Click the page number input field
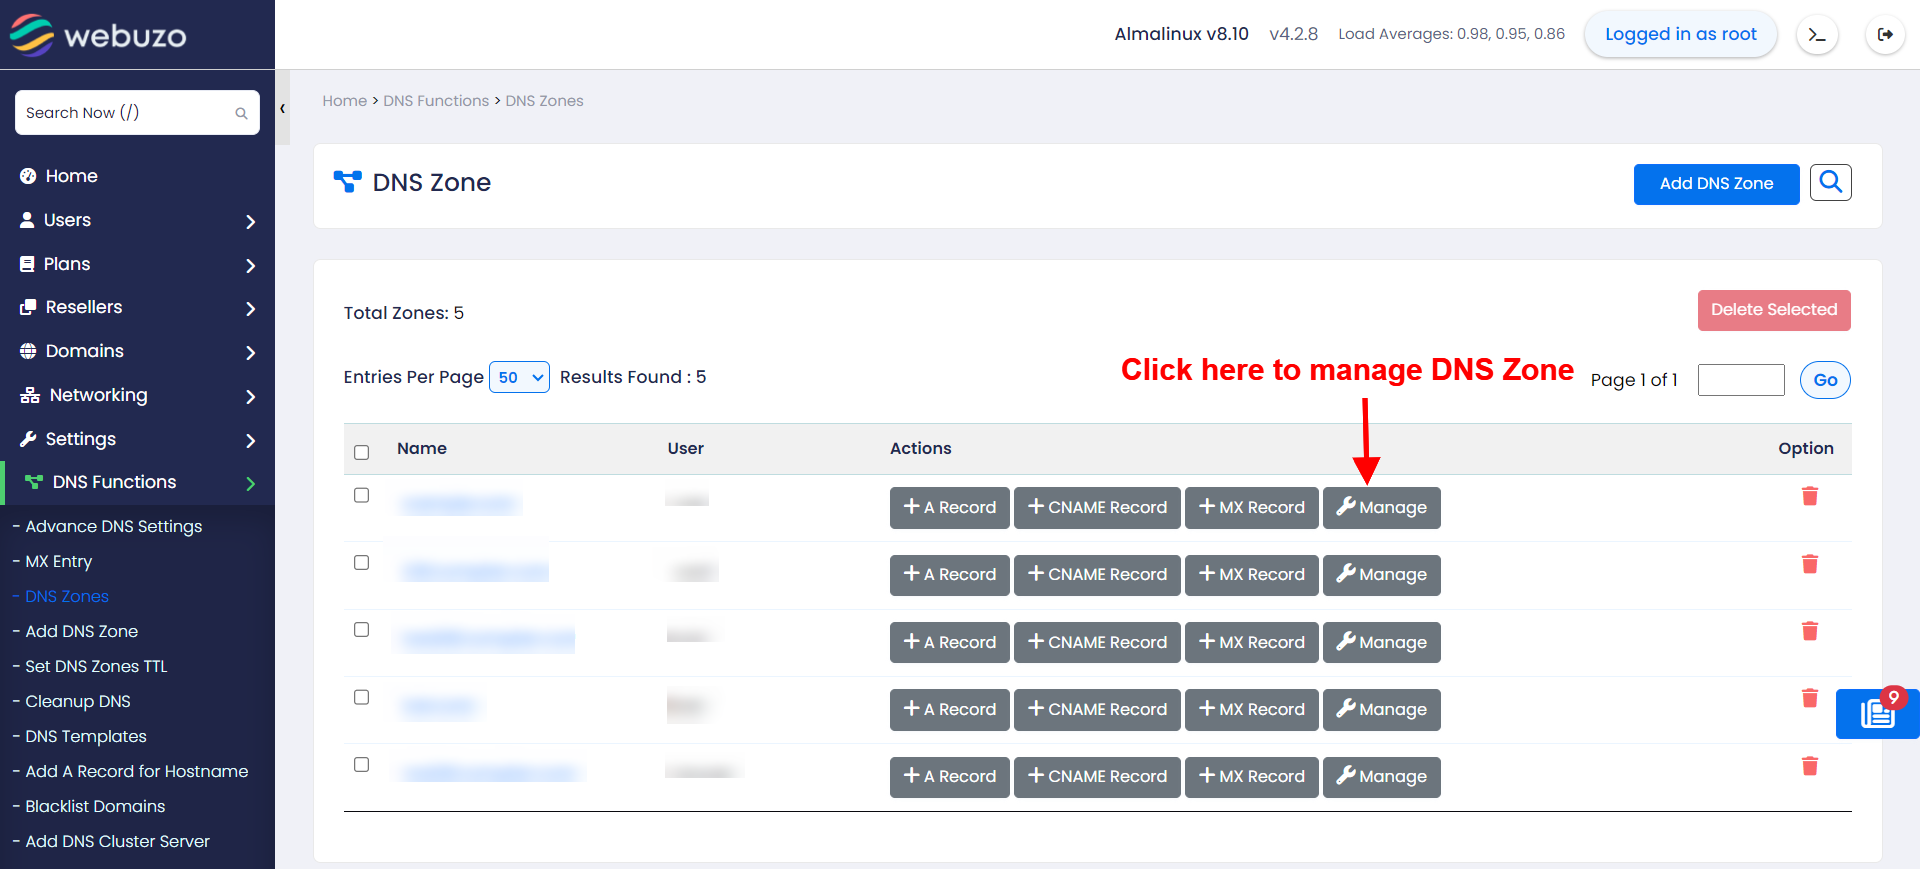 (1741, 380)
